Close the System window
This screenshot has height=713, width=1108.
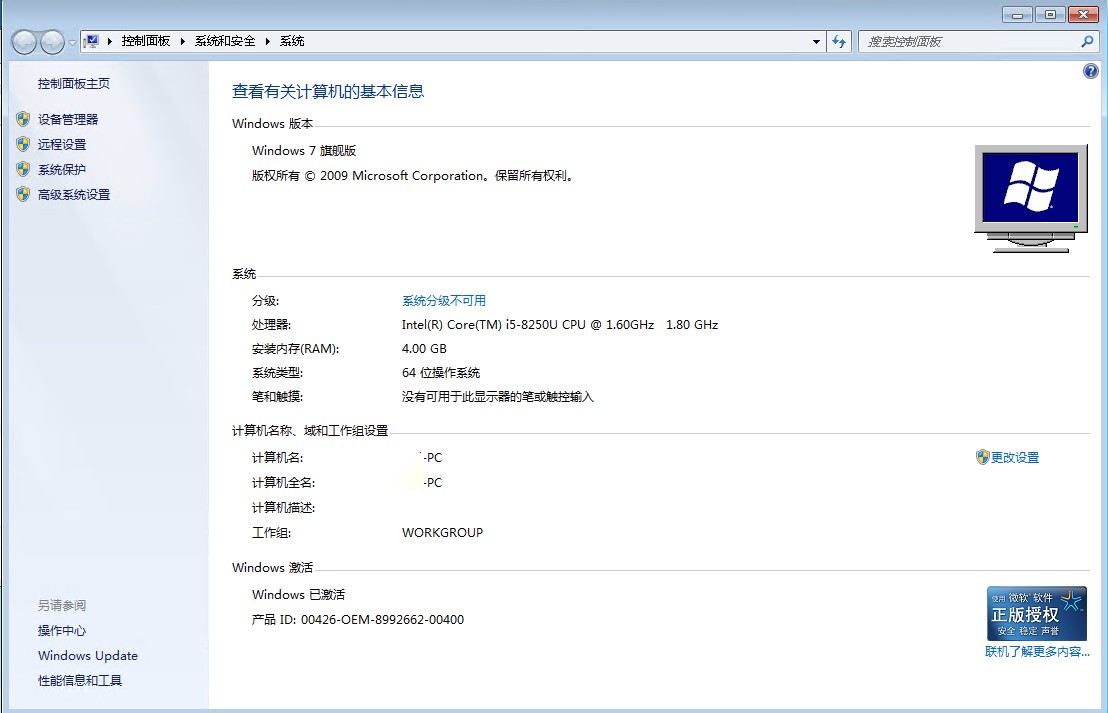click(x=1083, y=14)
